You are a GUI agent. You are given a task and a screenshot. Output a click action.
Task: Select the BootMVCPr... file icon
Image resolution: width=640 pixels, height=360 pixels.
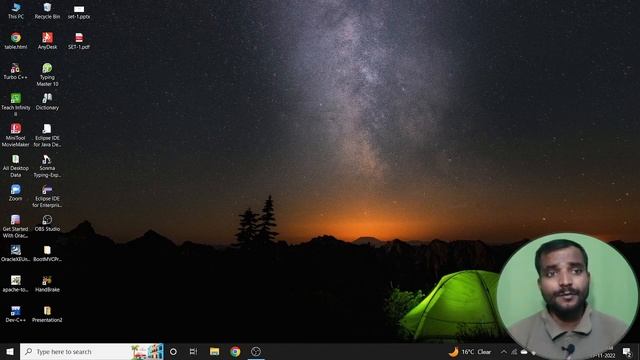coord(47,253)
